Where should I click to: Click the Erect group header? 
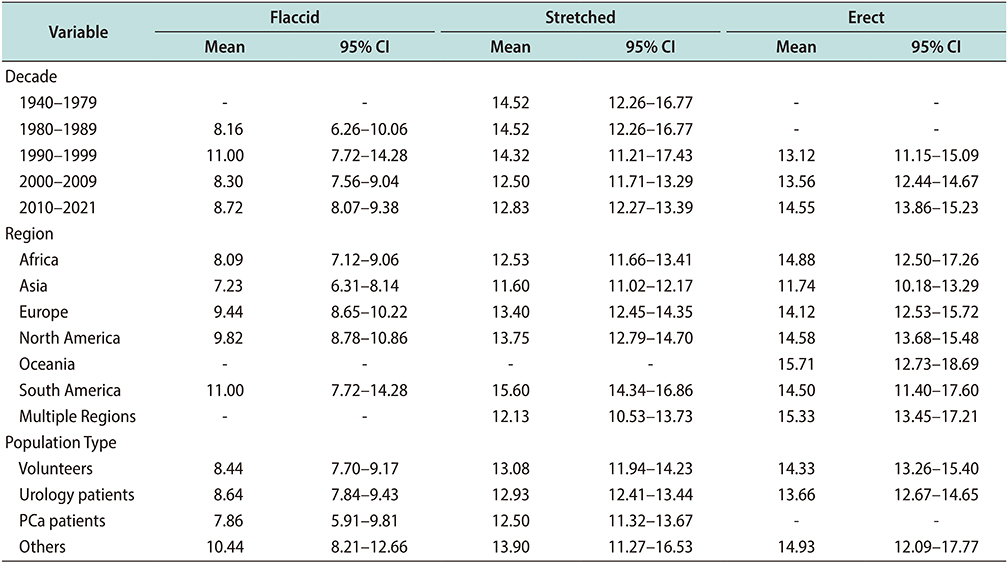click(865, 17)
